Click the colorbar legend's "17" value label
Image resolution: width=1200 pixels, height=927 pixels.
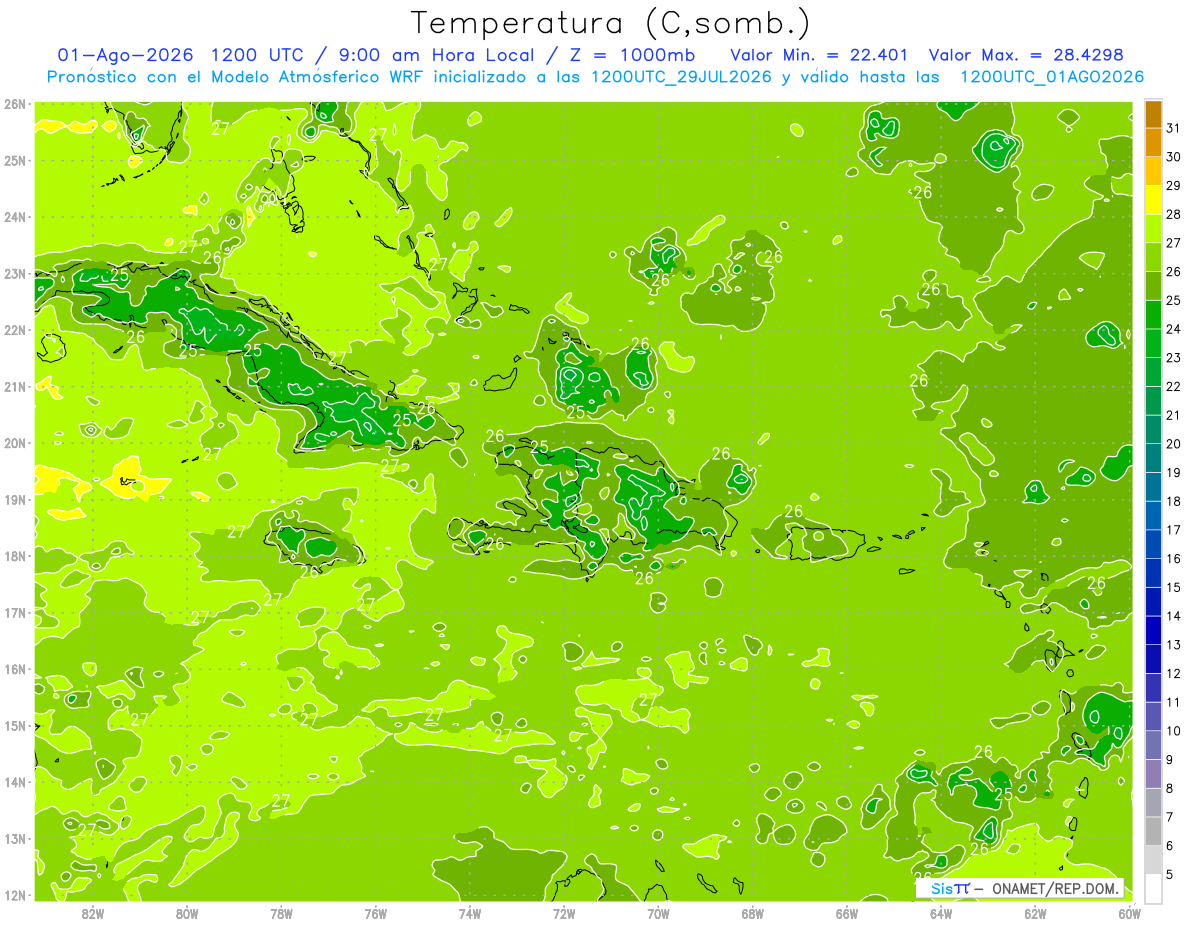click(x=1173, y=529)
